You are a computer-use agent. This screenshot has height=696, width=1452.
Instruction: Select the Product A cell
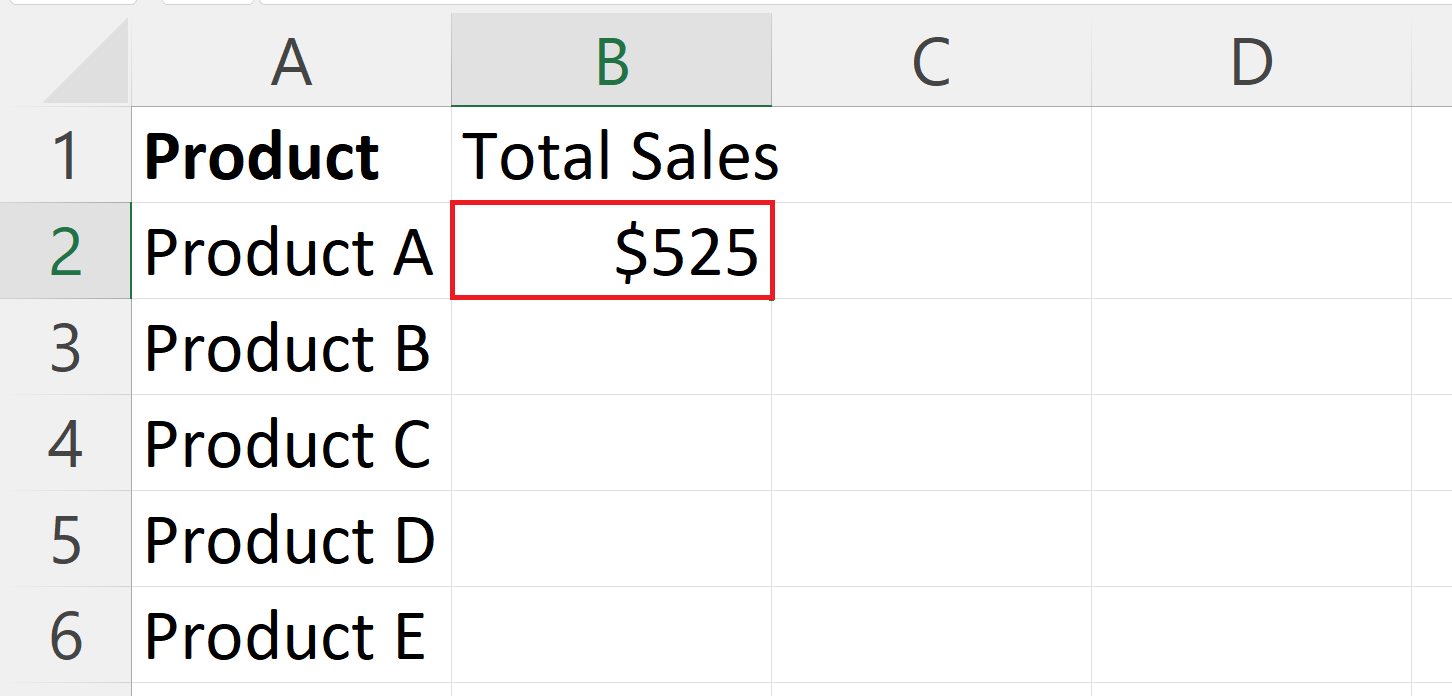(x=290, y=250)
